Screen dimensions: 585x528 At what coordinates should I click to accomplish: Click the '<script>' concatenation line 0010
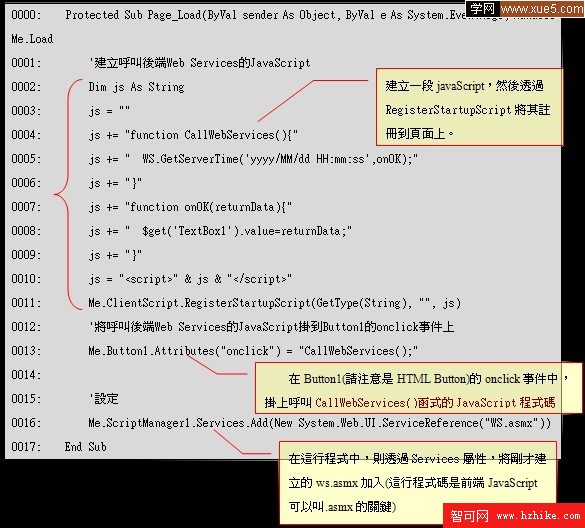coord(190,279)
